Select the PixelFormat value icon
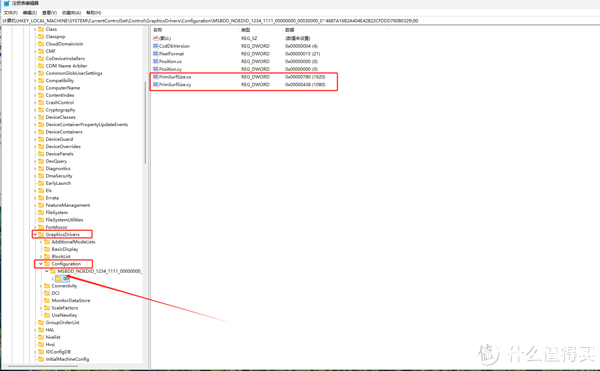 click(x=155, y=54)
